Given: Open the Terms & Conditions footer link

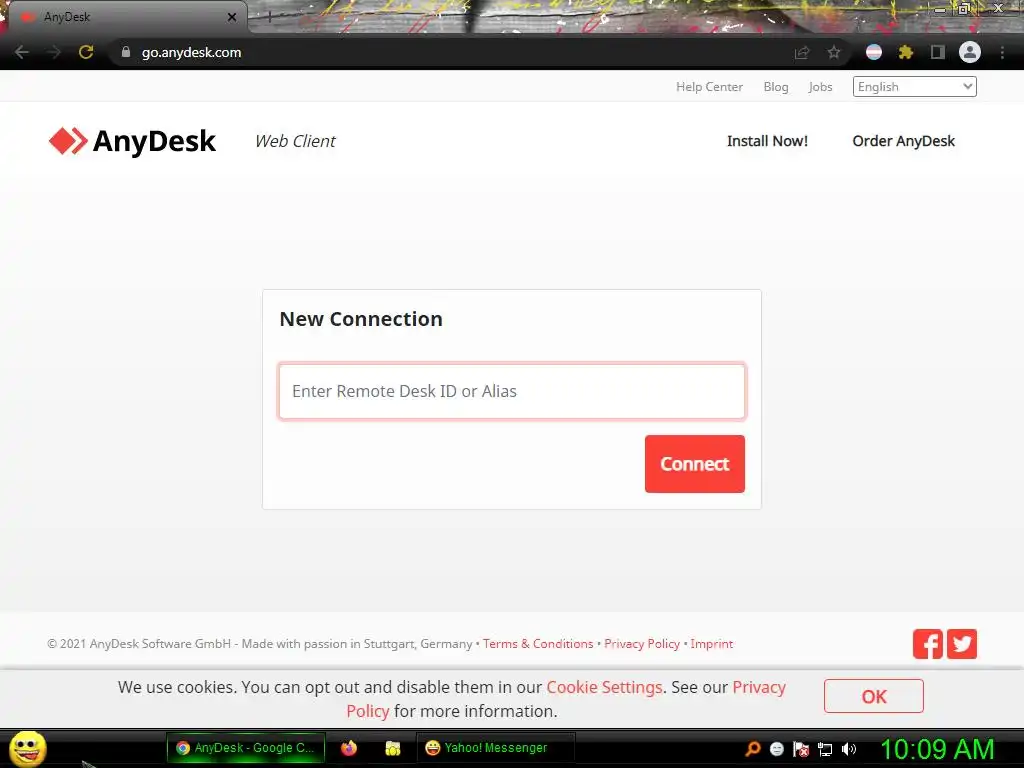Looking at the screenshot, I should coord(538,644).
